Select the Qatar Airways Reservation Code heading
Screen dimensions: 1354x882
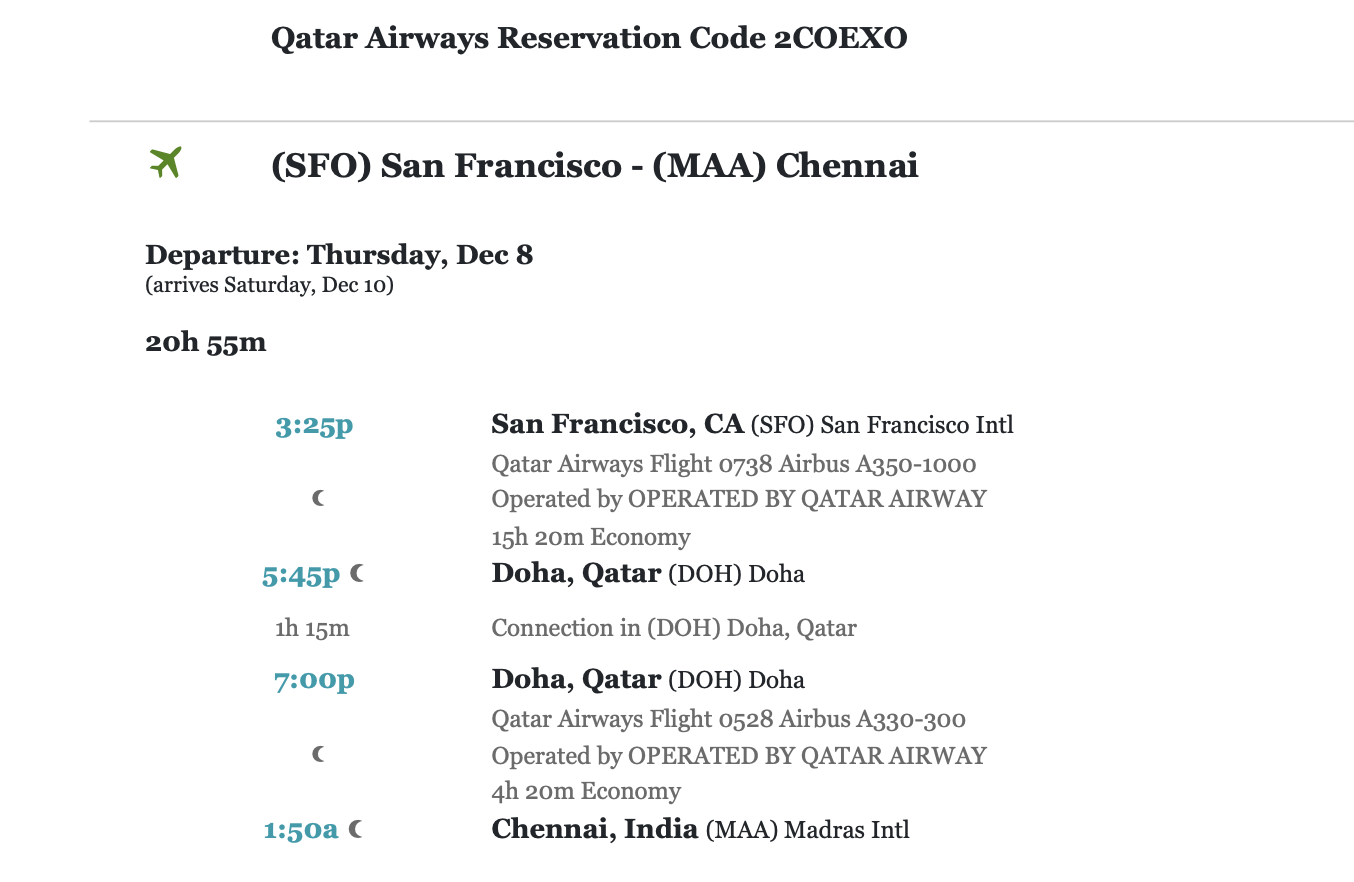[589, 38]
